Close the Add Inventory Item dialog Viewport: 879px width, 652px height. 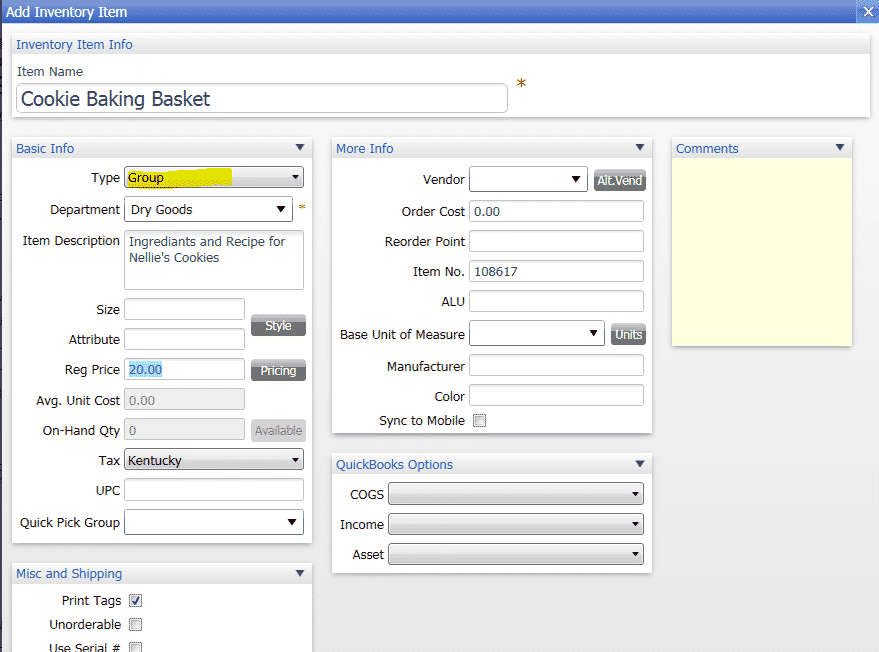(x=868, y=11)
